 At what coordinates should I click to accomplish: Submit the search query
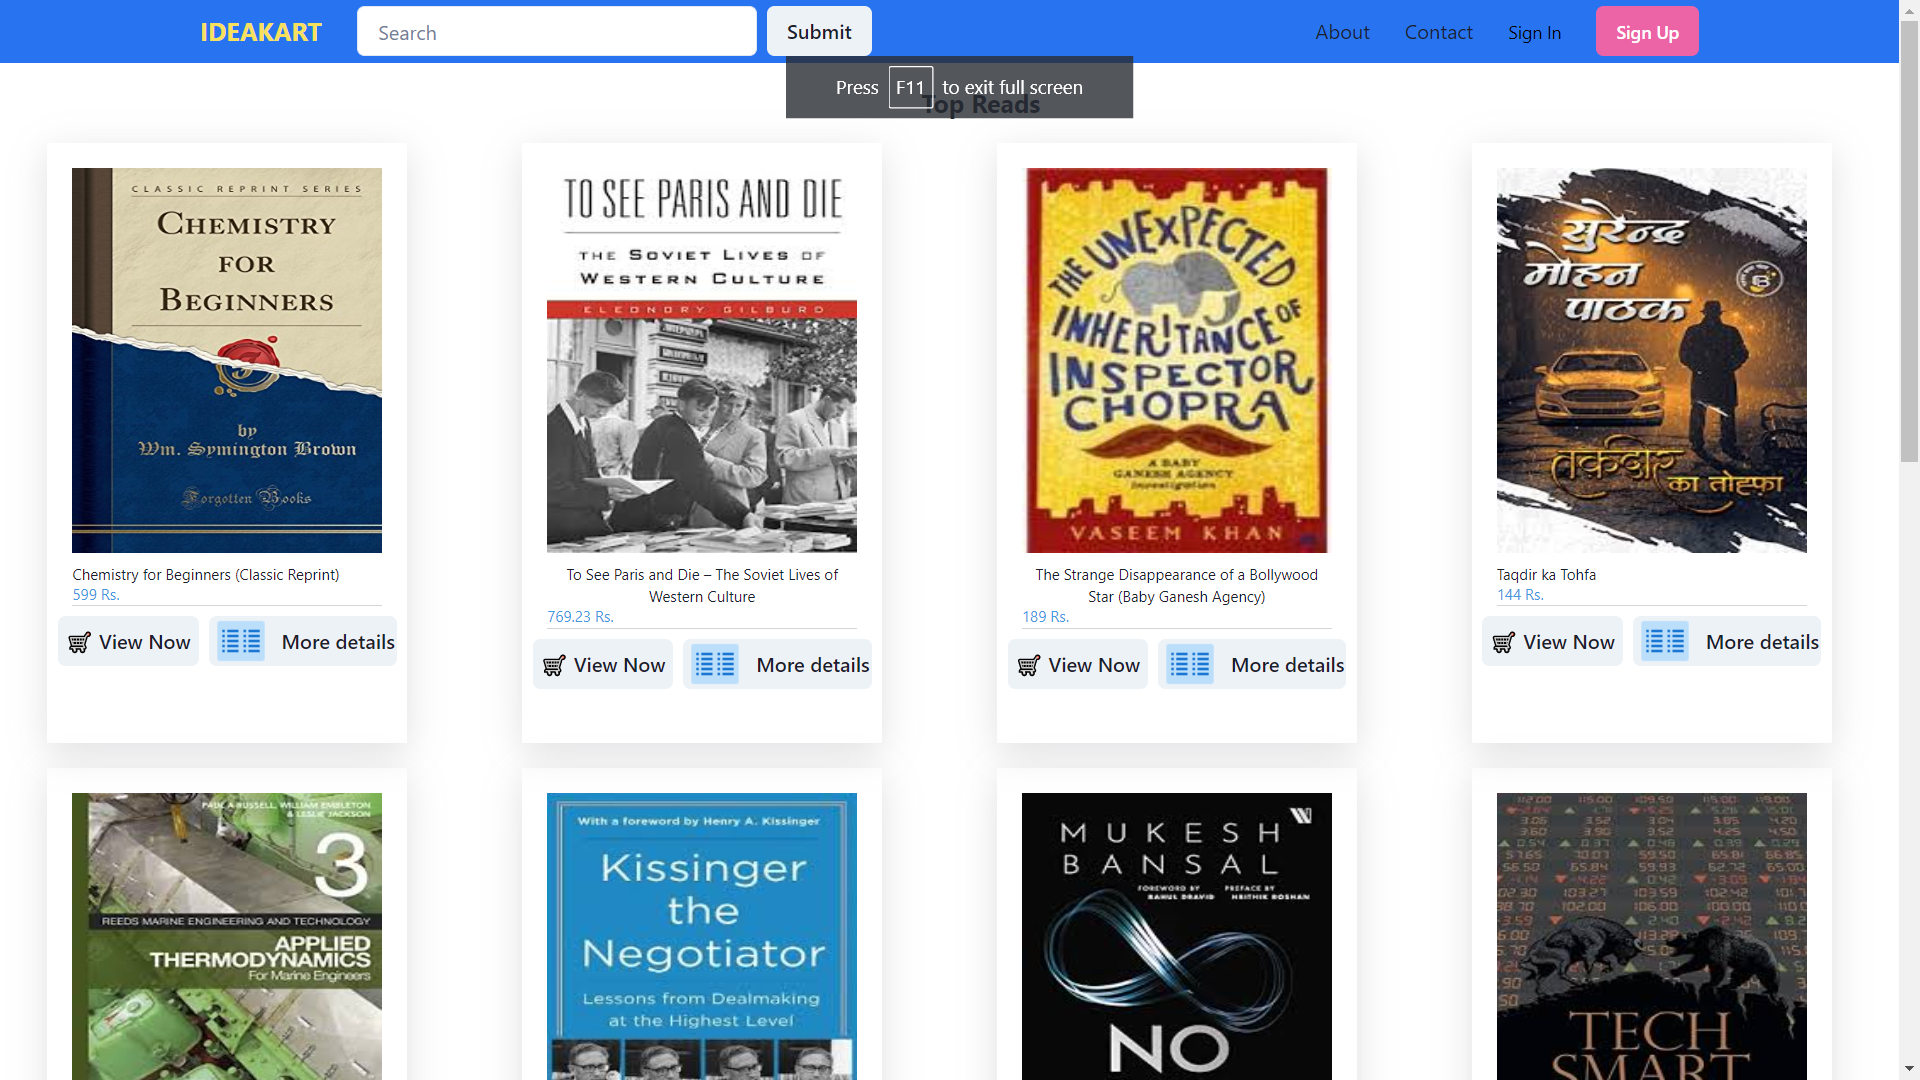tap(819, 32)
